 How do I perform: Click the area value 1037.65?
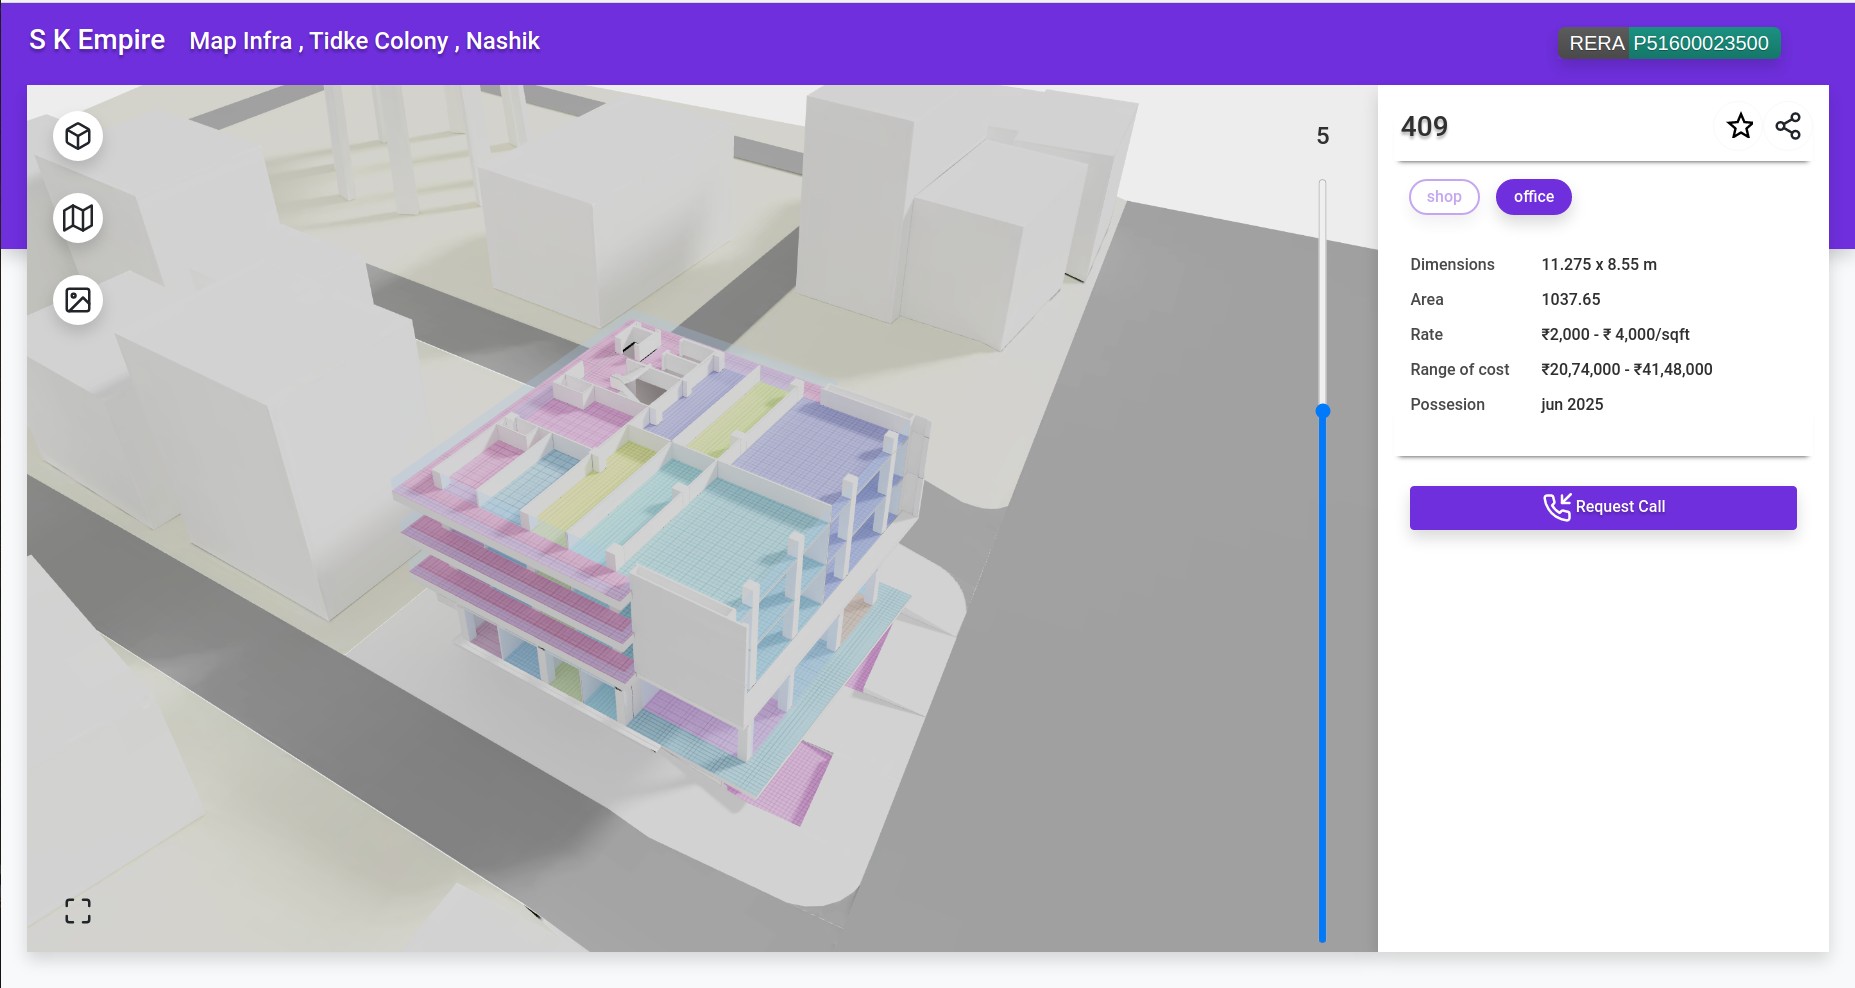[x=1571, y=299]
